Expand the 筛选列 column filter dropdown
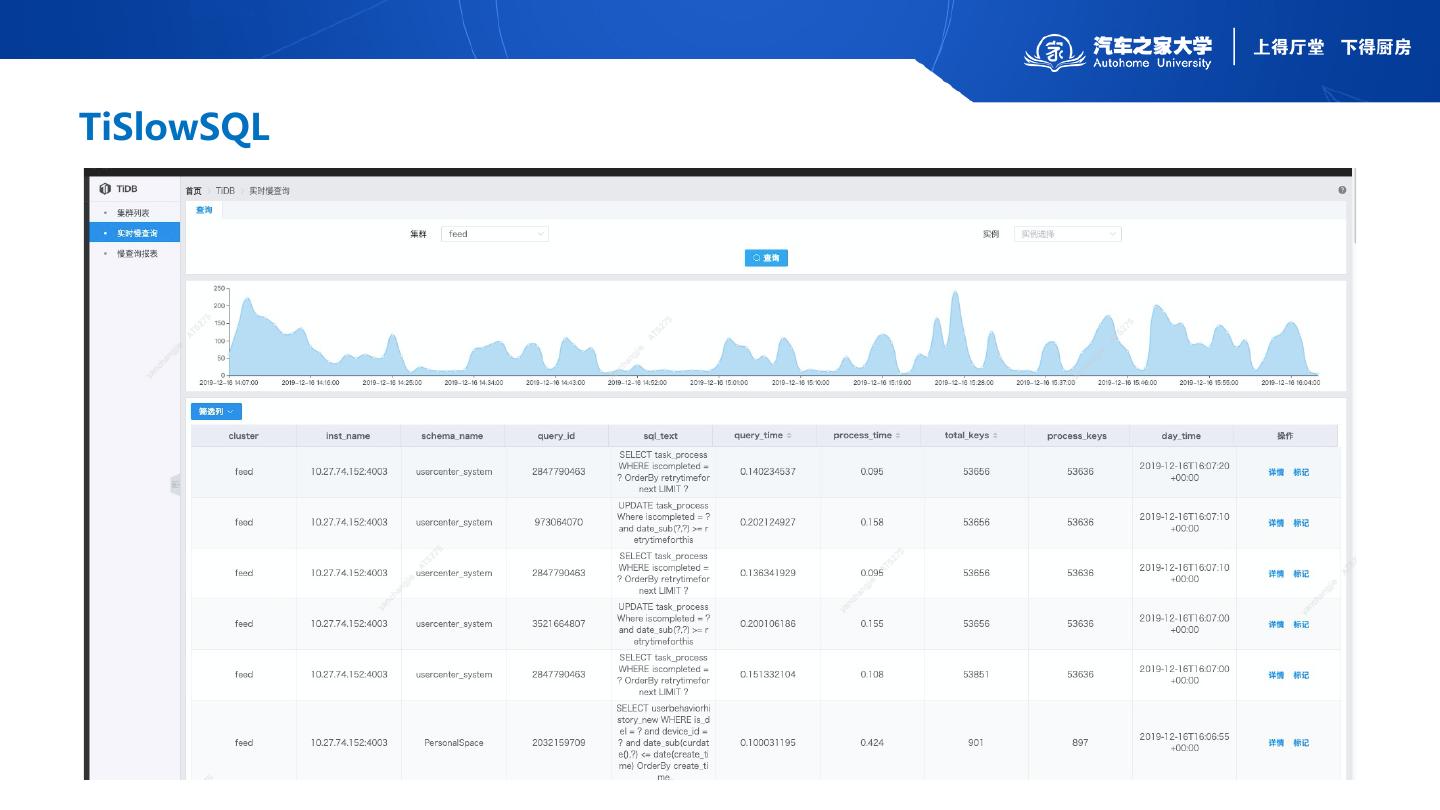 (x=216, y=411)
